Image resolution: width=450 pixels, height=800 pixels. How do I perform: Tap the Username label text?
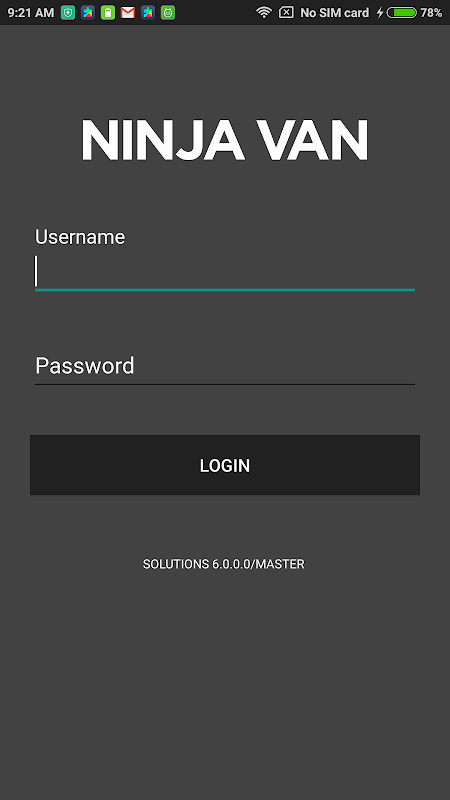[80, 237]
